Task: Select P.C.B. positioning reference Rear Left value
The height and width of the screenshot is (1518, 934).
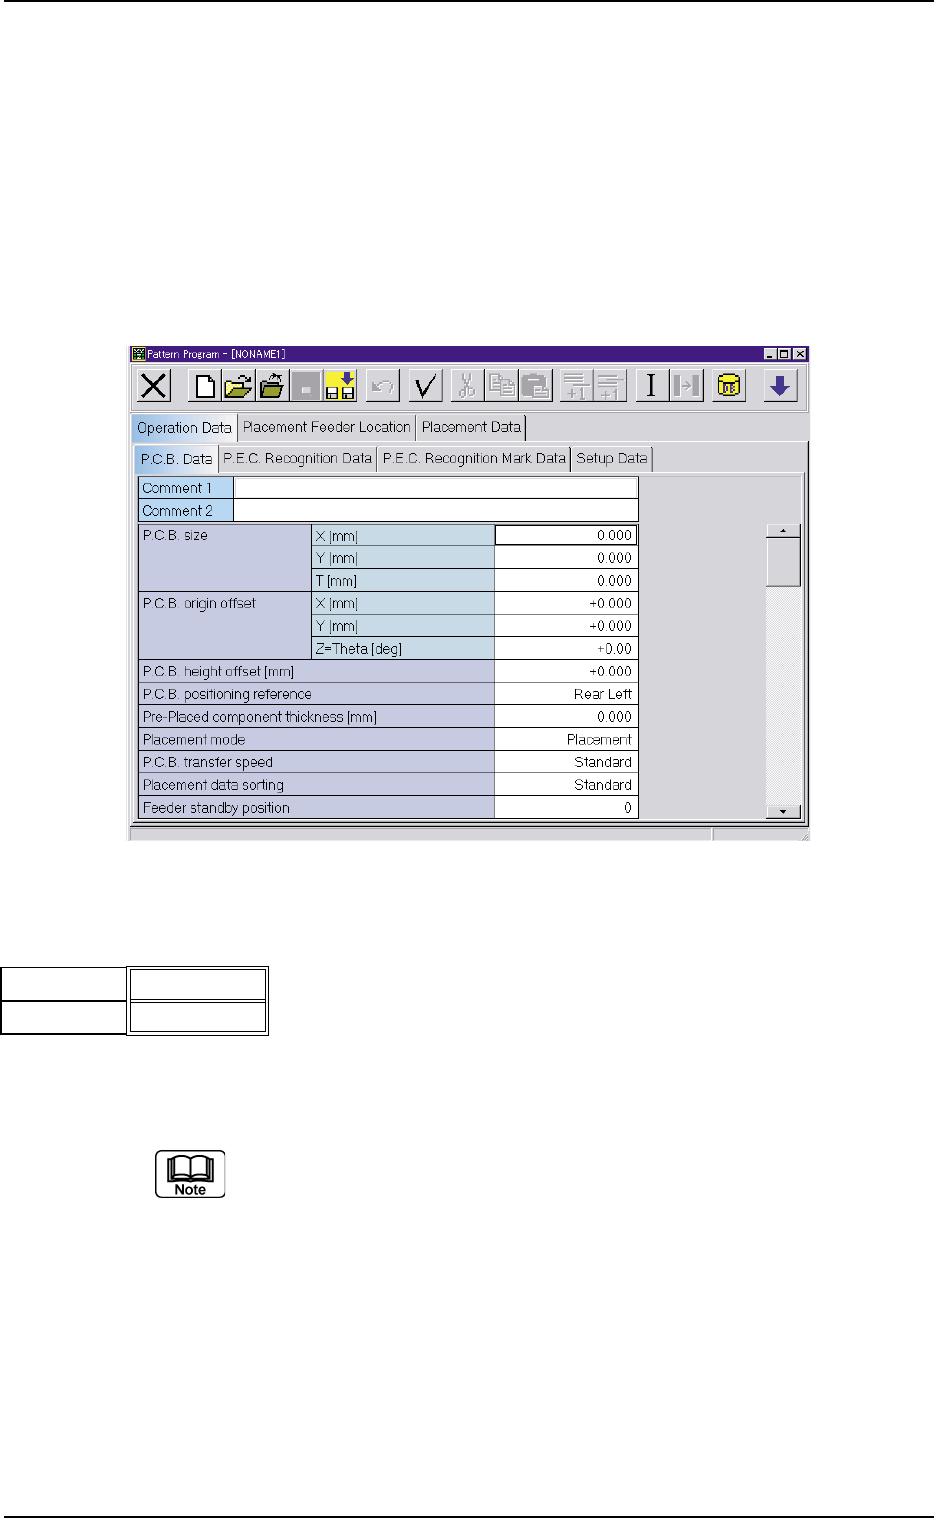Action: (566, 694)
